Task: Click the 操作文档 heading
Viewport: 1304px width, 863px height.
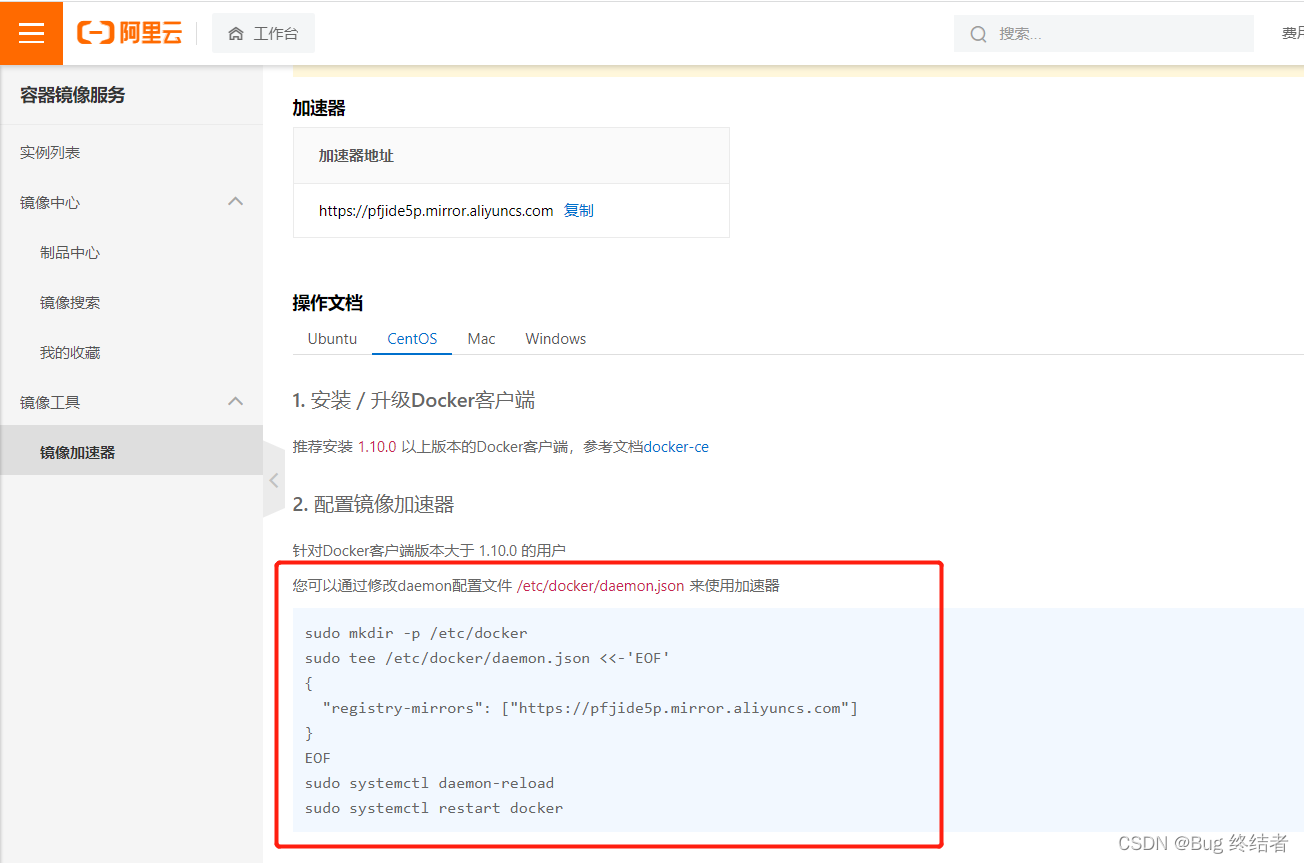Action: [327, 303]
